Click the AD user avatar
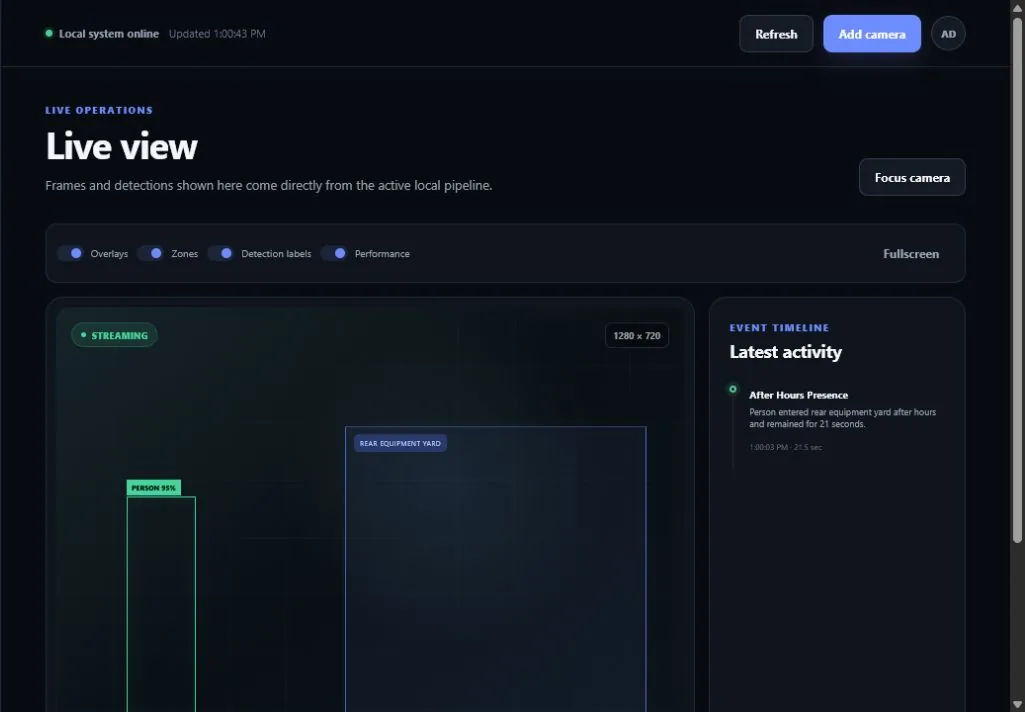This screenshot has width=1025, height=712. (x=948, y=34)
